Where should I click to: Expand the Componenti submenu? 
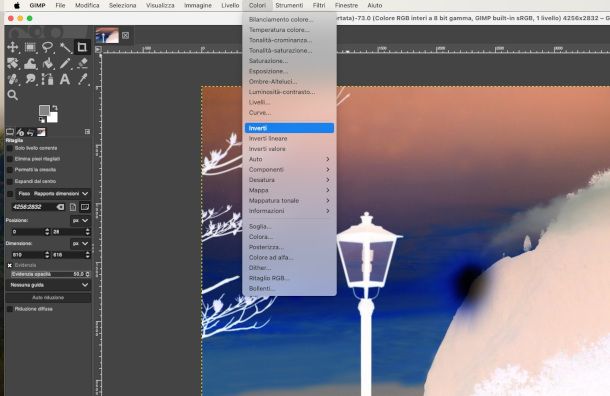289,170
